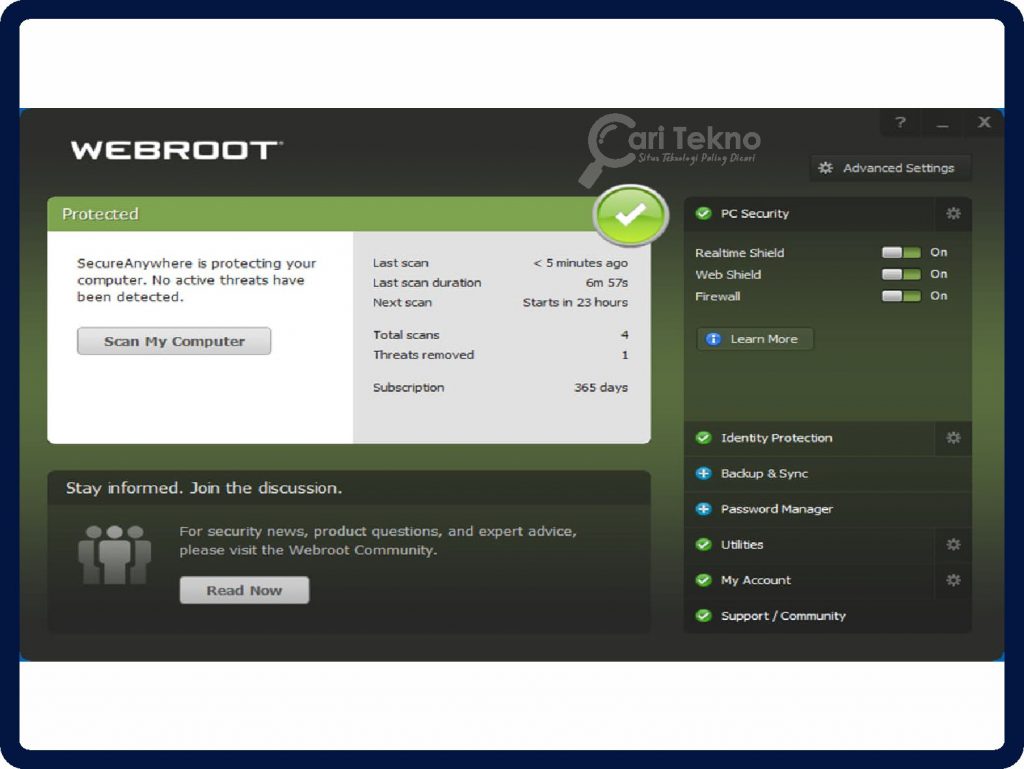
Task: Expand the My Account section
Action: tap(810, 580)
